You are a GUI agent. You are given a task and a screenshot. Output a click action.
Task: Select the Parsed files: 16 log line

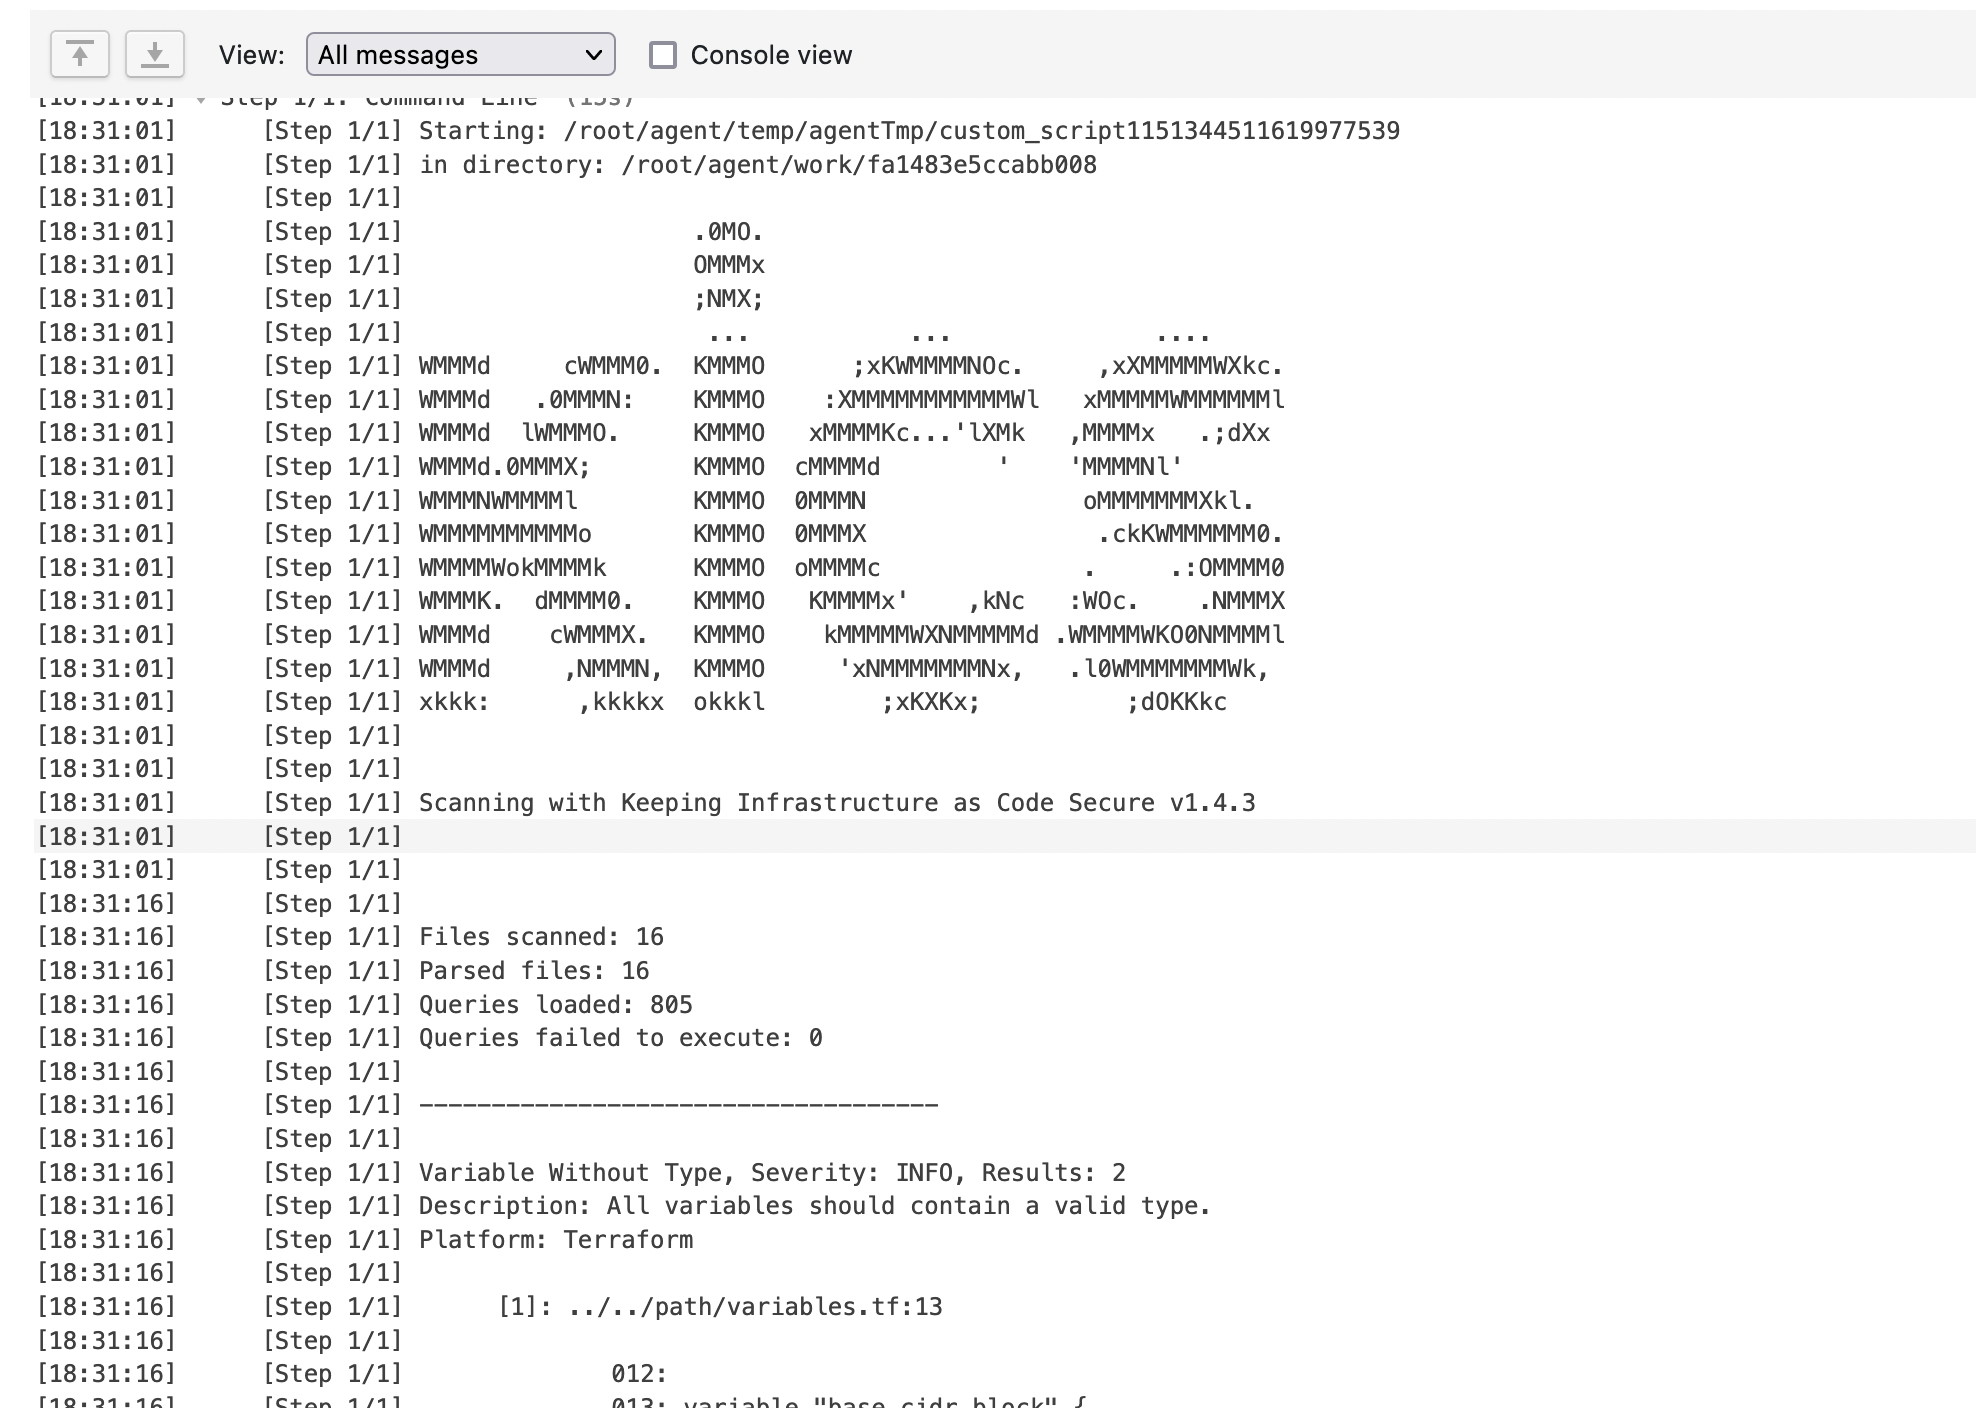click(x=533, y=971)
